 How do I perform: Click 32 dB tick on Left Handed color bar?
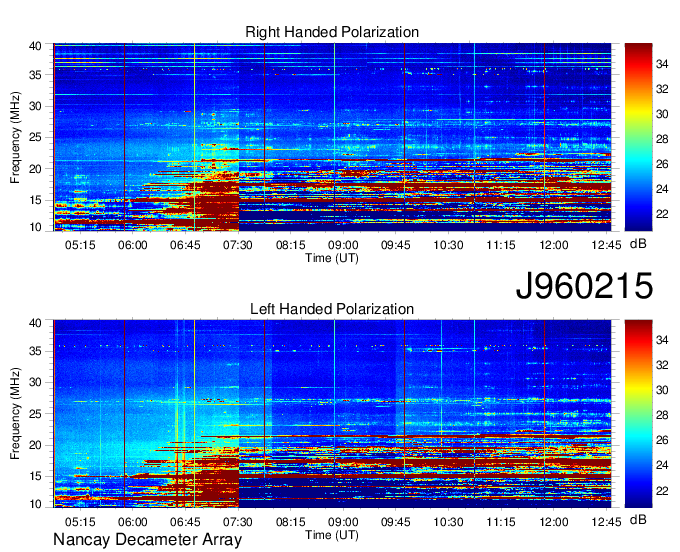662,365
